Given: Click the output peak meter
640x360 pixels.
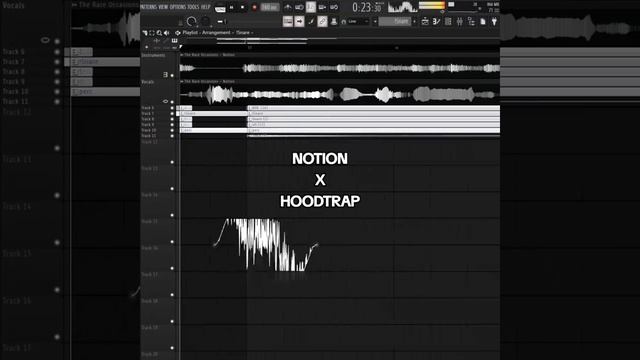Looking at the screenshot, I should point(432,5).
